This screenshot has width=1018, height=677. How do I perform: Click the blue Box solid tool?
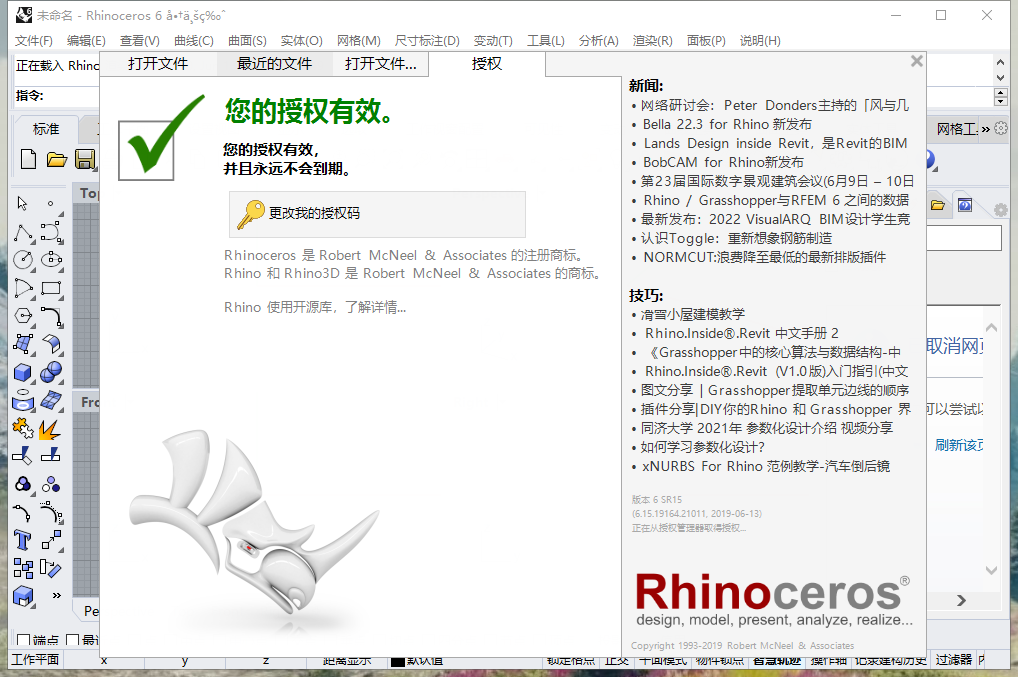coord(23,373)
